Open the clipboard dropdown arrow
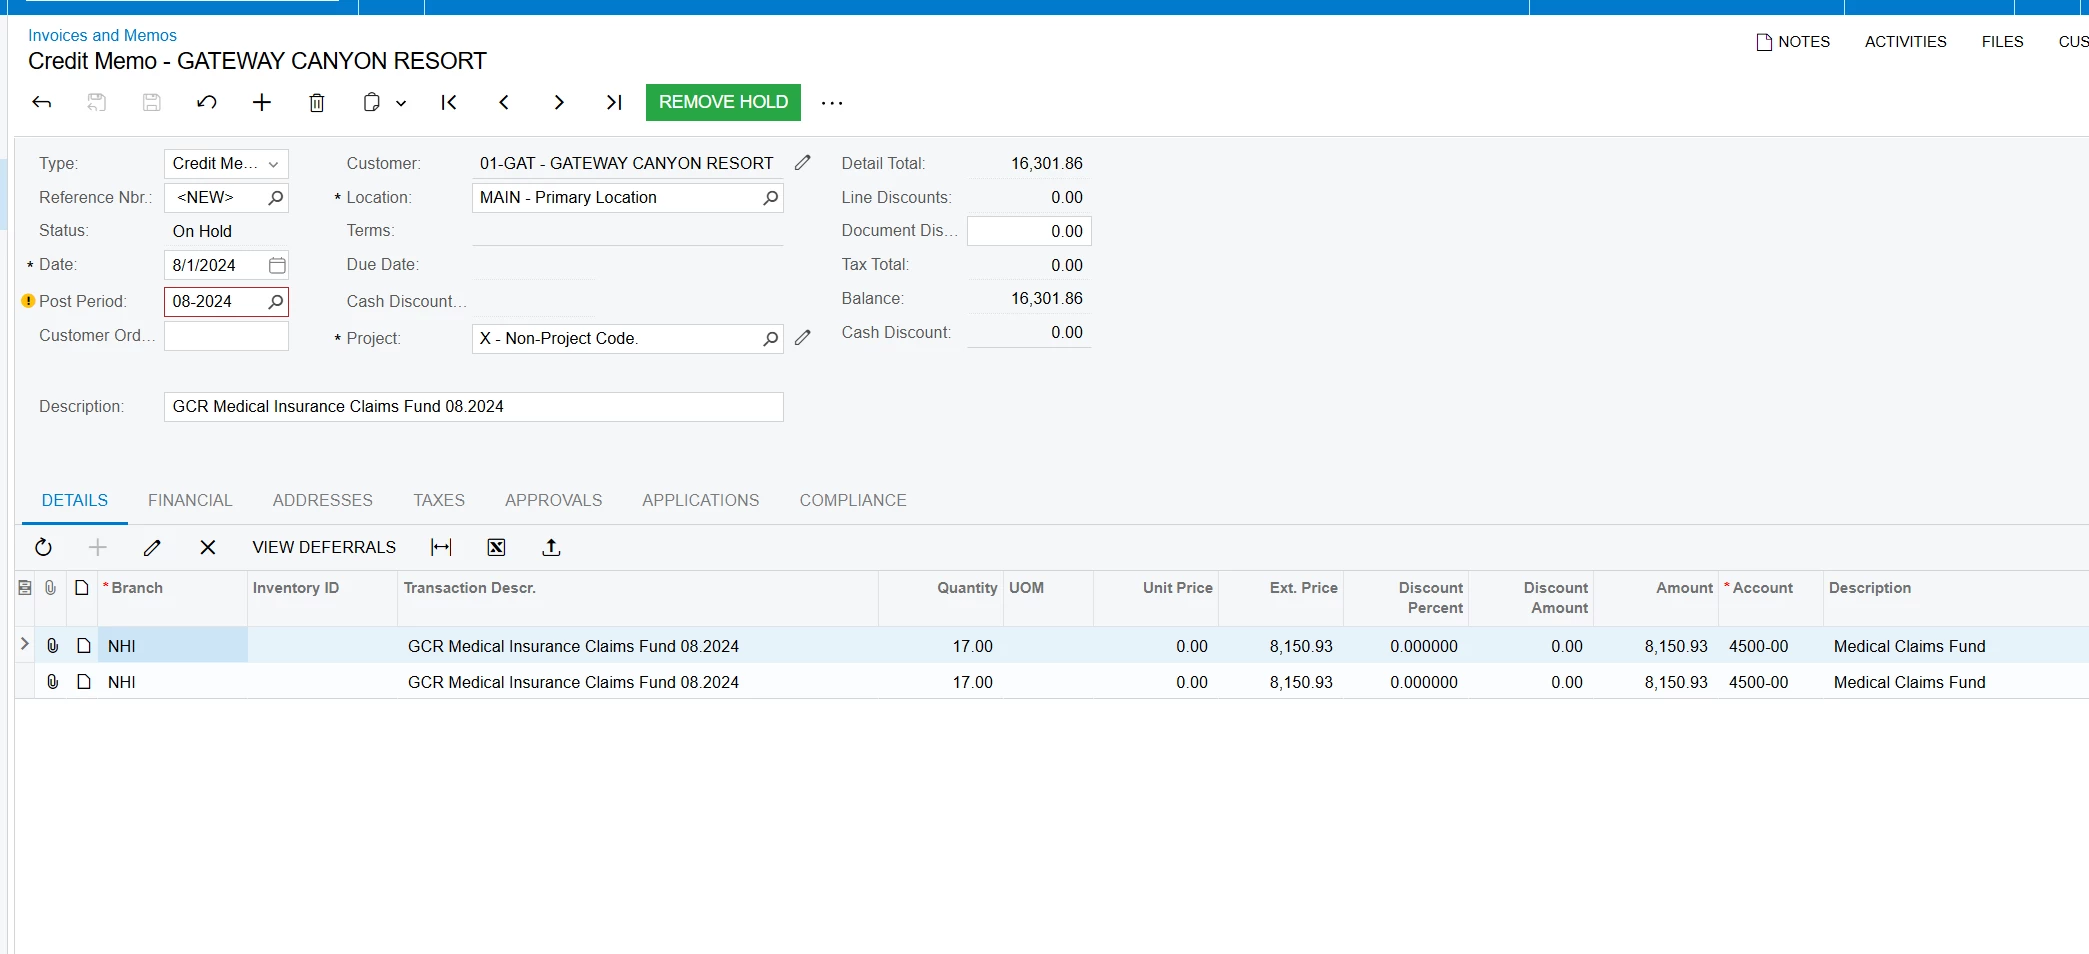Image resolution: width=2089 pixels, height=954 pixels. 401,103
